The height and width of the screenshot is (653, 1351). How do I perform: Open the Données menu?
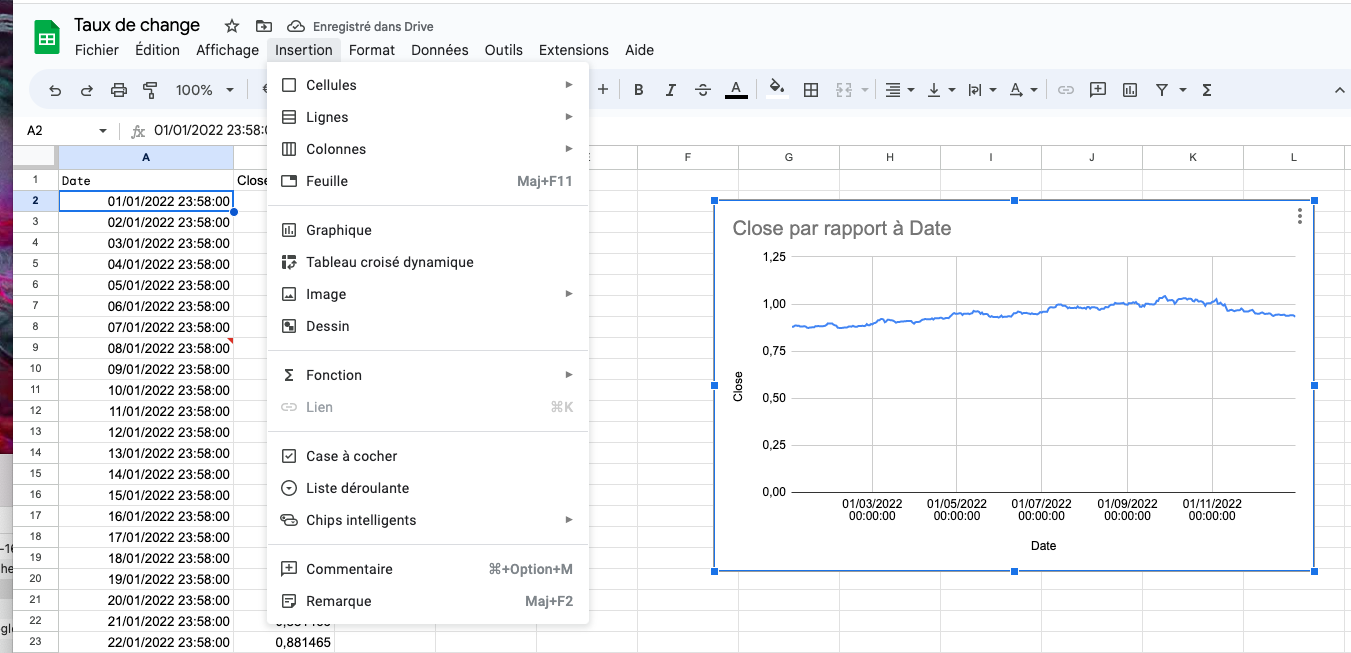tap(439, 49)
